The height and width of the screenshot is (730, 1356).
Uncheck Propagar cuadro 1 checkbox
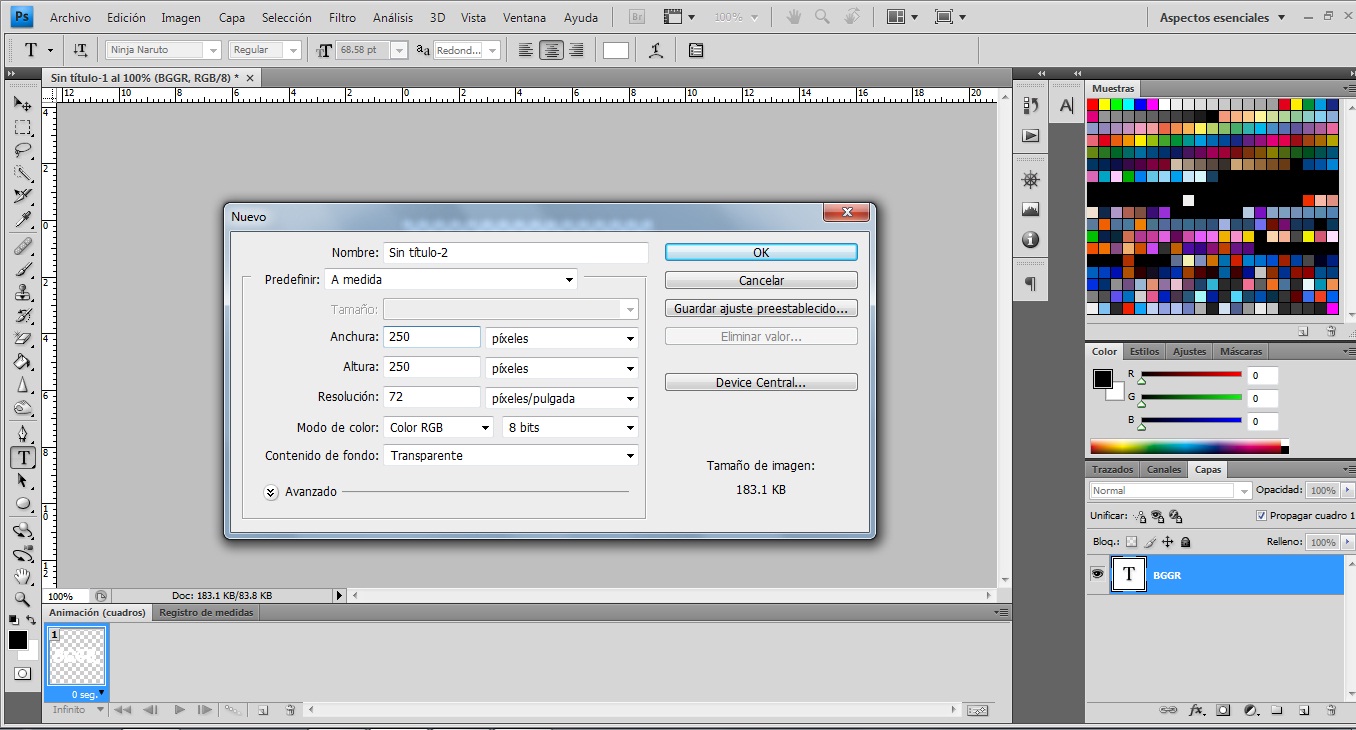tap(1261, 516)
